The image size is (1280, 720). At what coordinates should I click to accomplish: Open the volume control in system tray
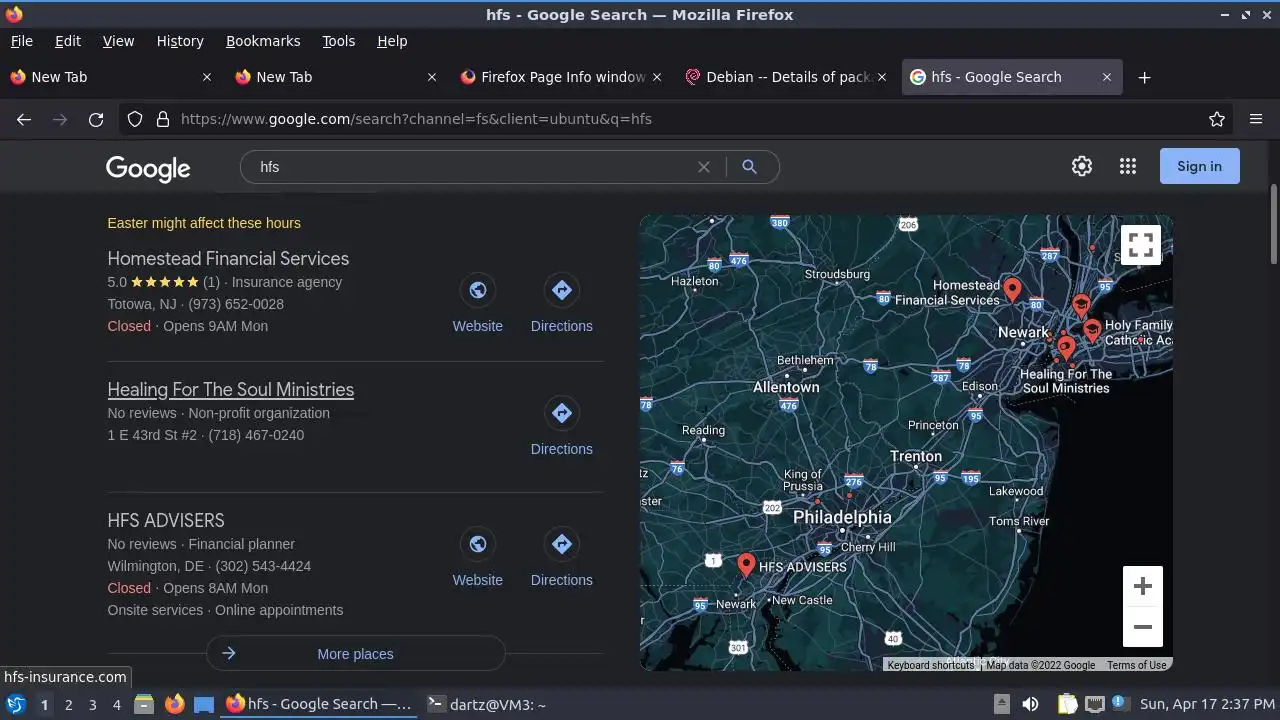(x=1030, y=704)
